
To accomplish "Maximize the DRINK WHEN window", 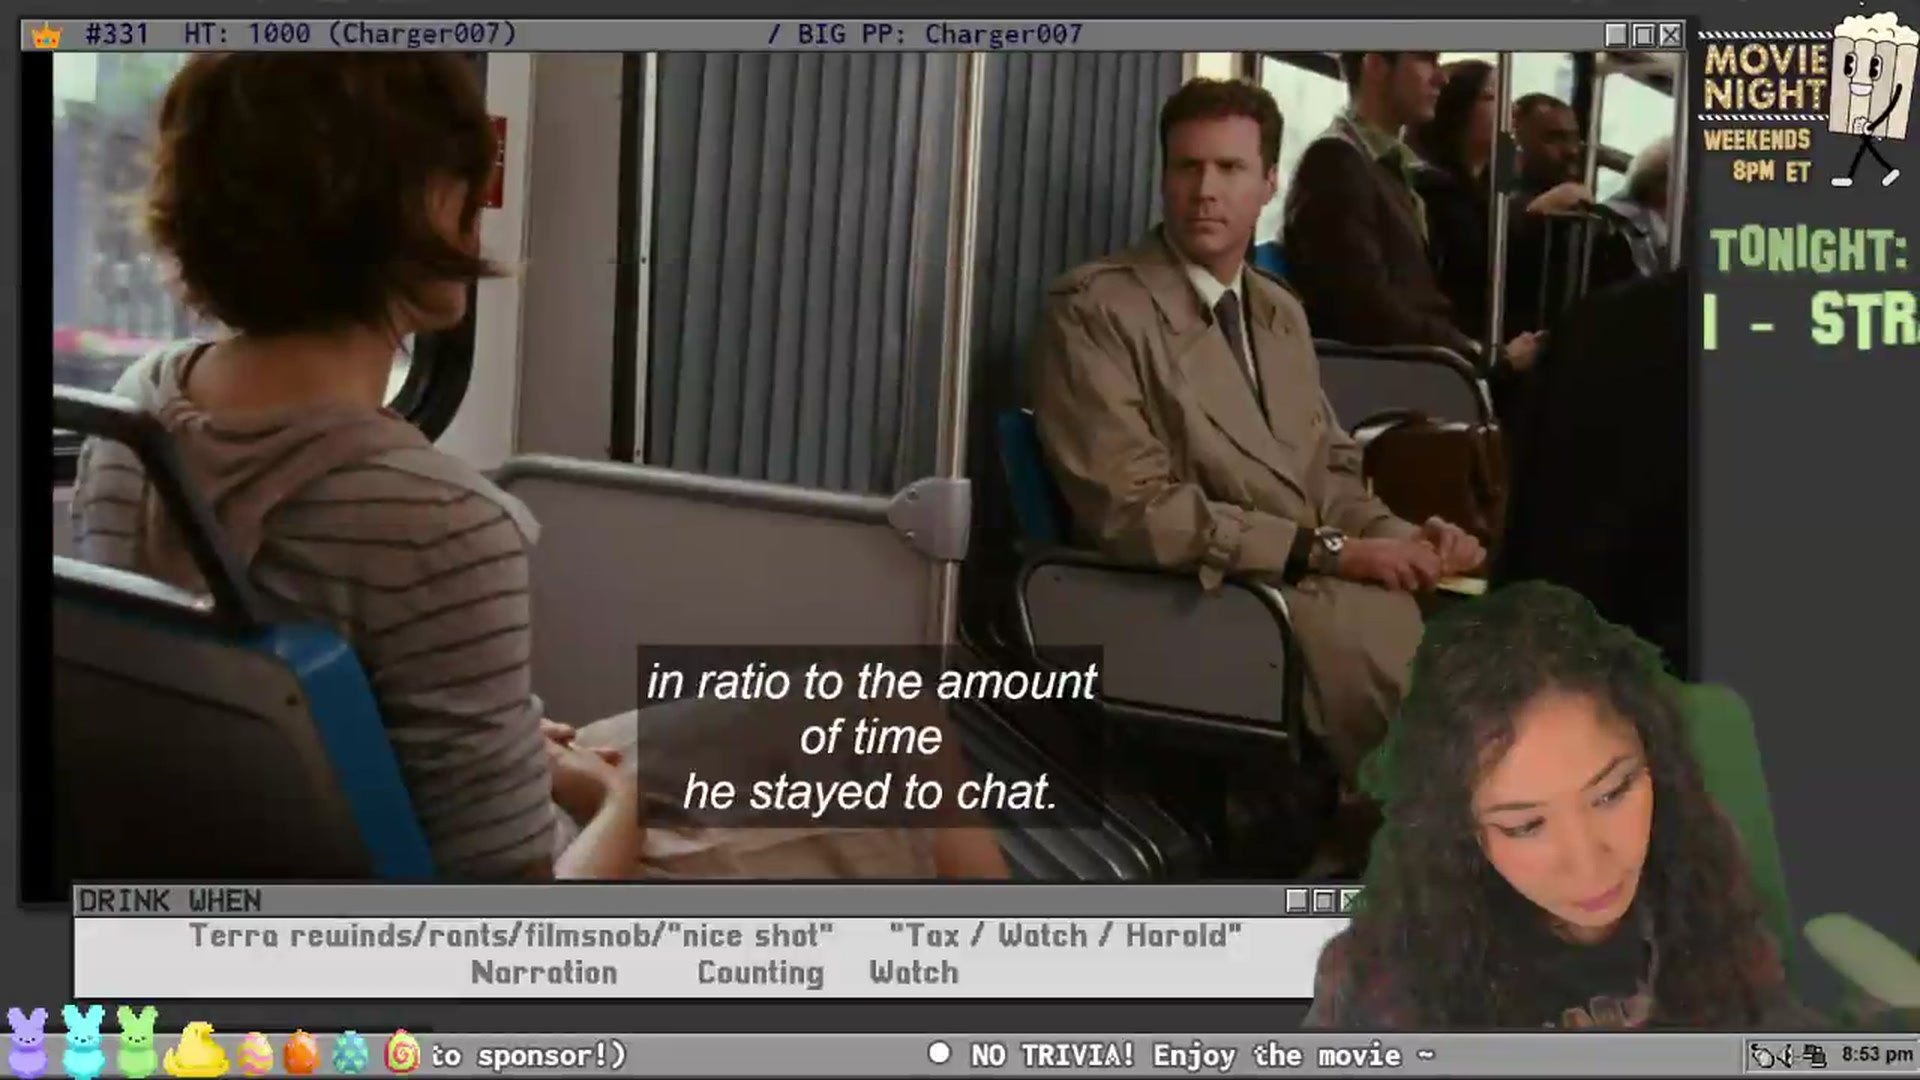I will (1324, 901).
